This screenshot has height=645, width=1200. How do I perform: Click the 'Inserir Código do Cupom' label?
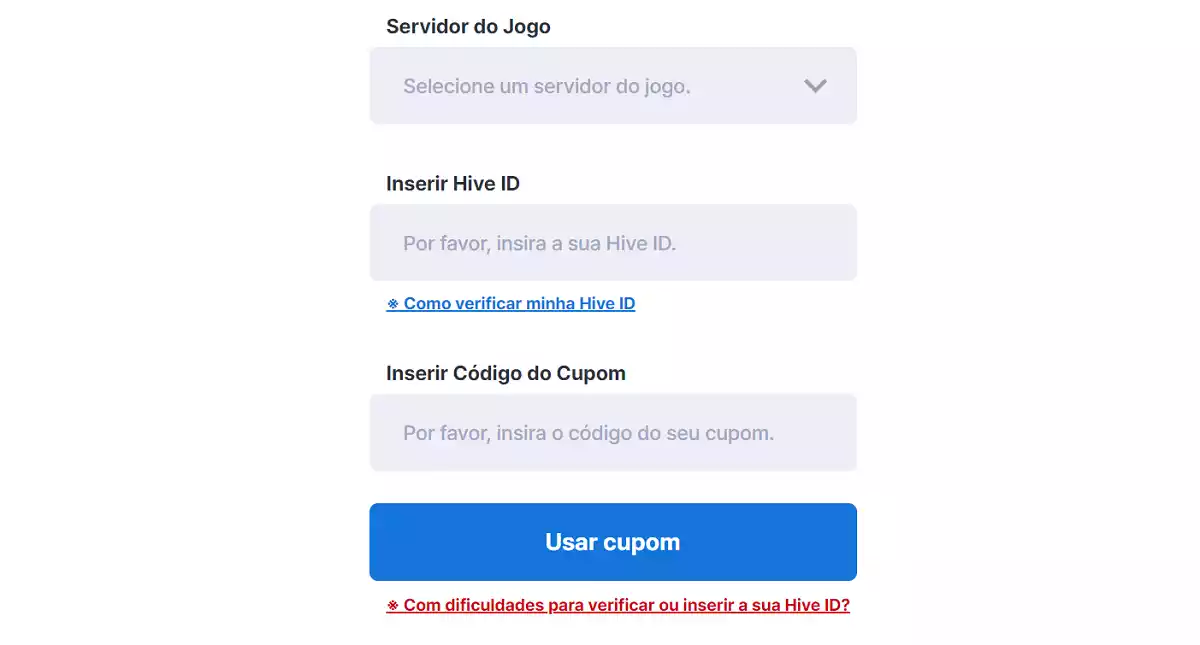pos(505,373)
